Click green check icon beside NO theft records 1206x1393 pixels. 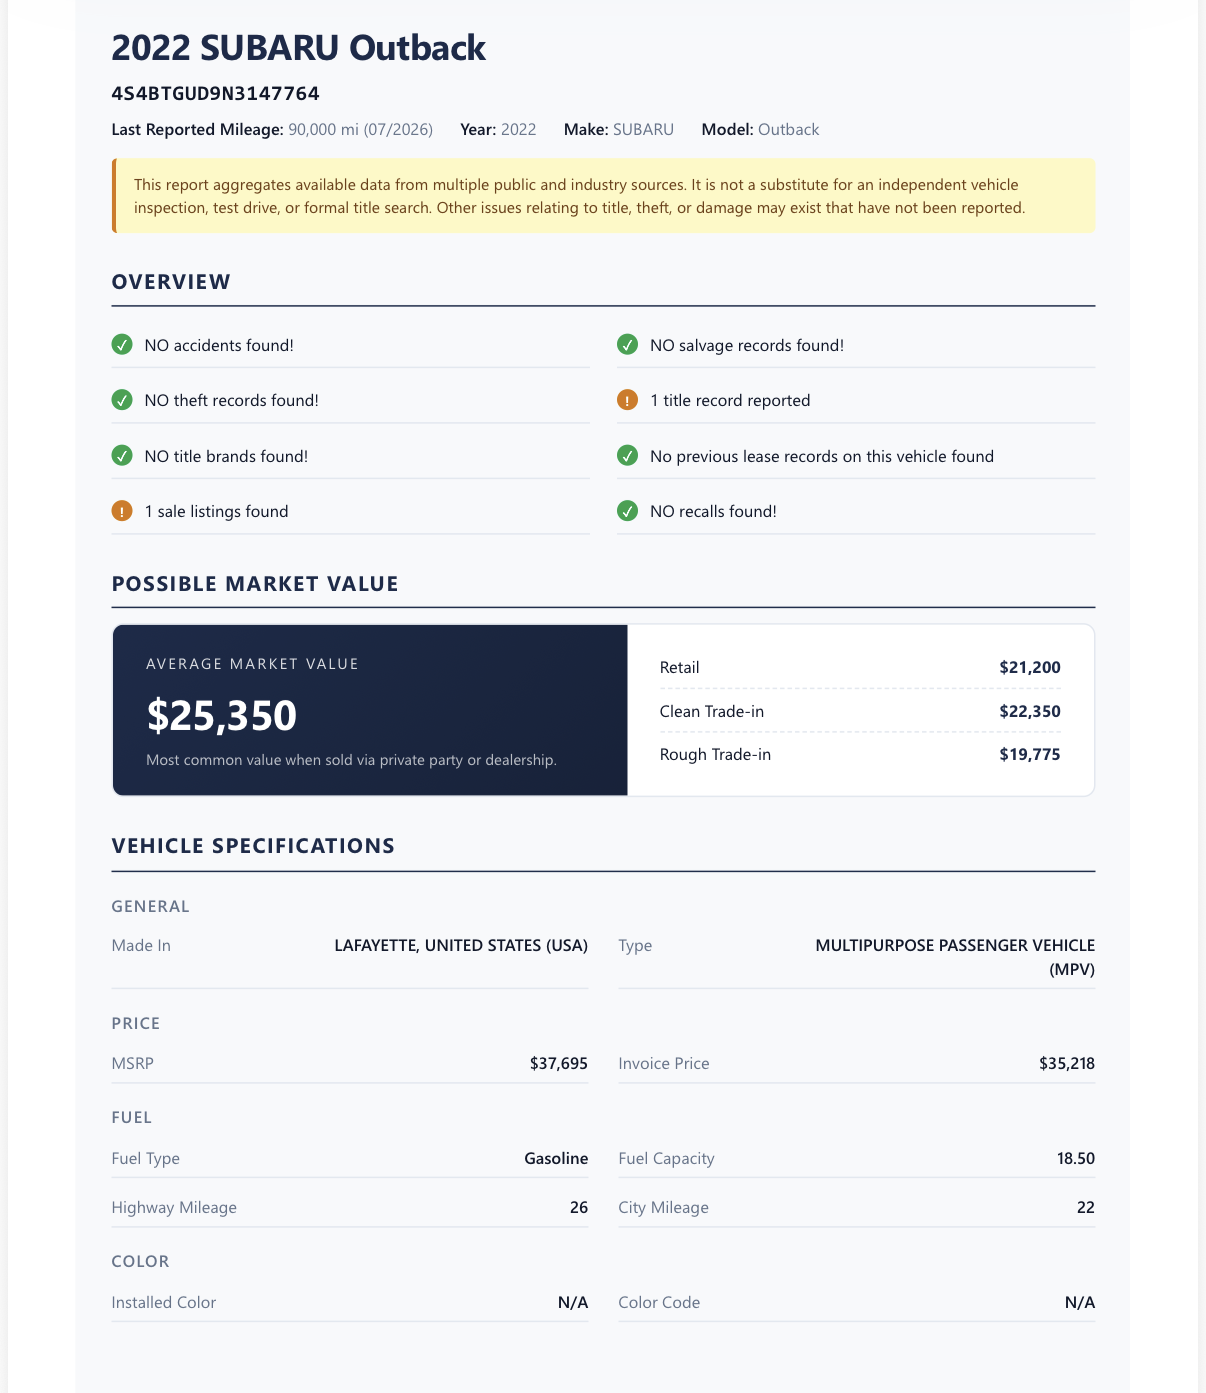click(x=122, y=400)
